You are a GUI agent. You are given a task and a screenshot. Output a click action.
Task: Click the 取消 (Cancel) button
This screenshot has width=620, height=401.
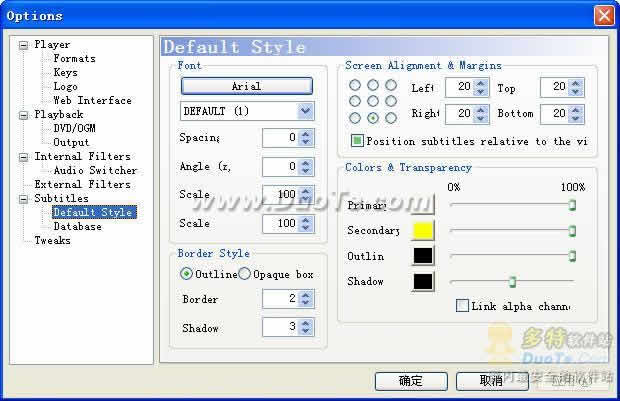click(492, 381)
